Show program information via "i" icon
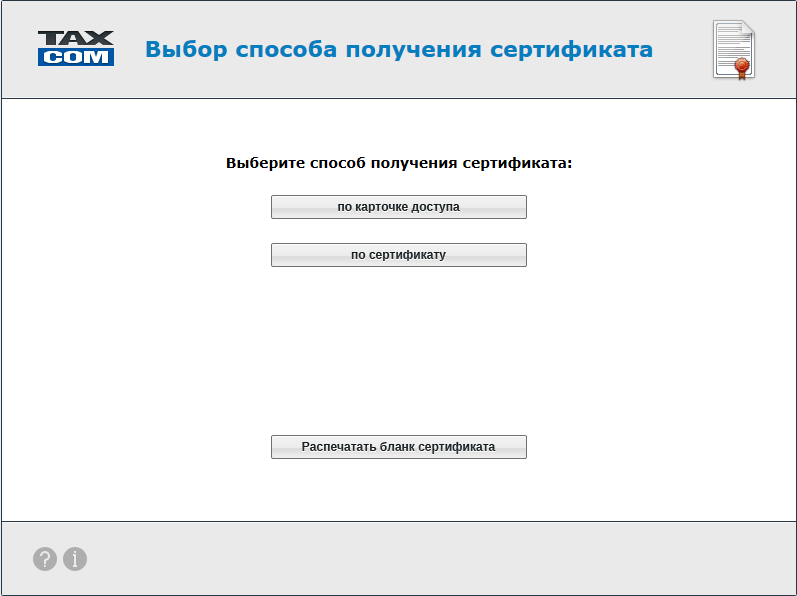The height and width of the screenshot is (596, 797). coord(75,559)
